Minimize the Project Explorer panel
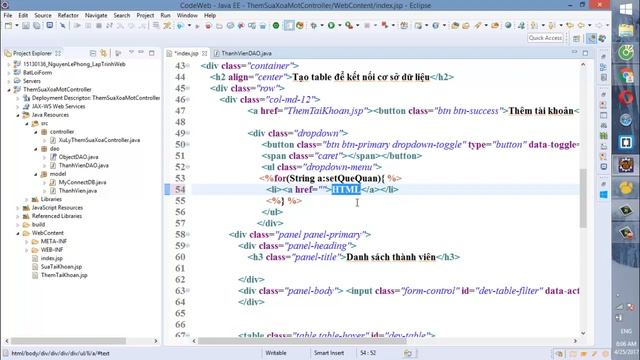 click(141, 53)
